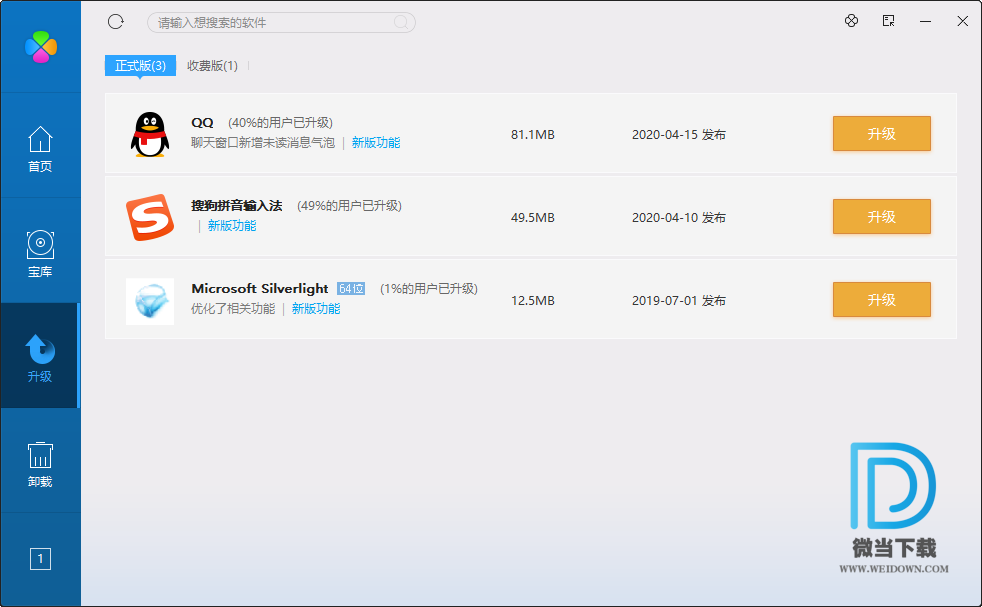Upgrade QQ with its 升级 button

(x=881, y=133)
